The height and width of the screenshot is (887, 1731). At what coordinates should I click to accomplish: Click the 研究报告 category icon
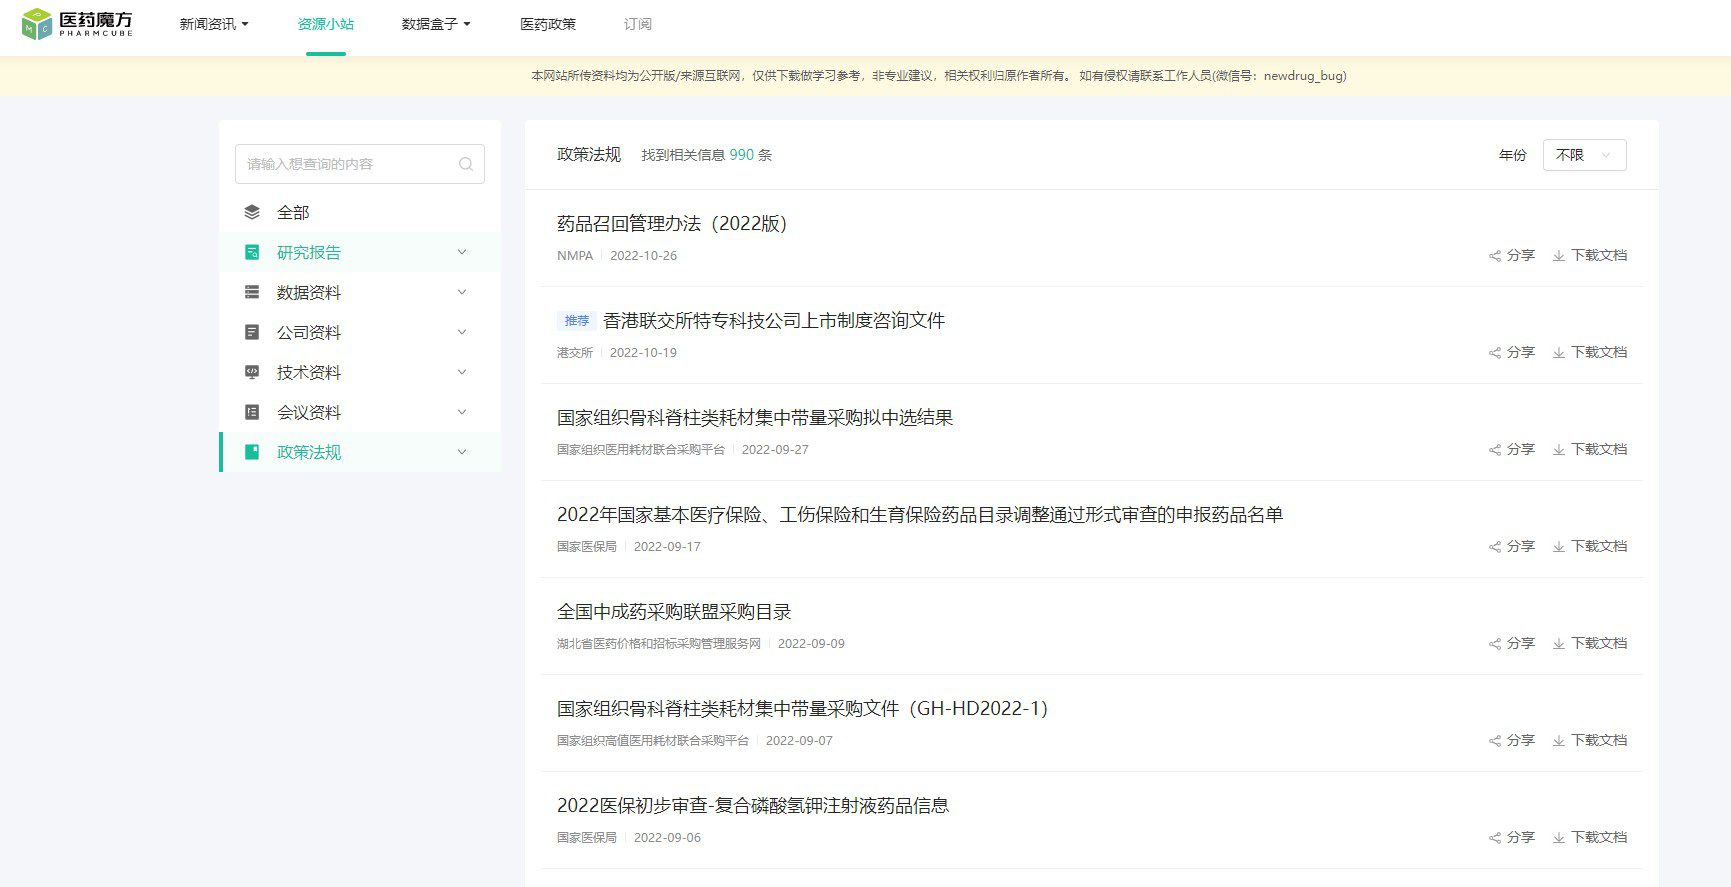pos(252,252)
